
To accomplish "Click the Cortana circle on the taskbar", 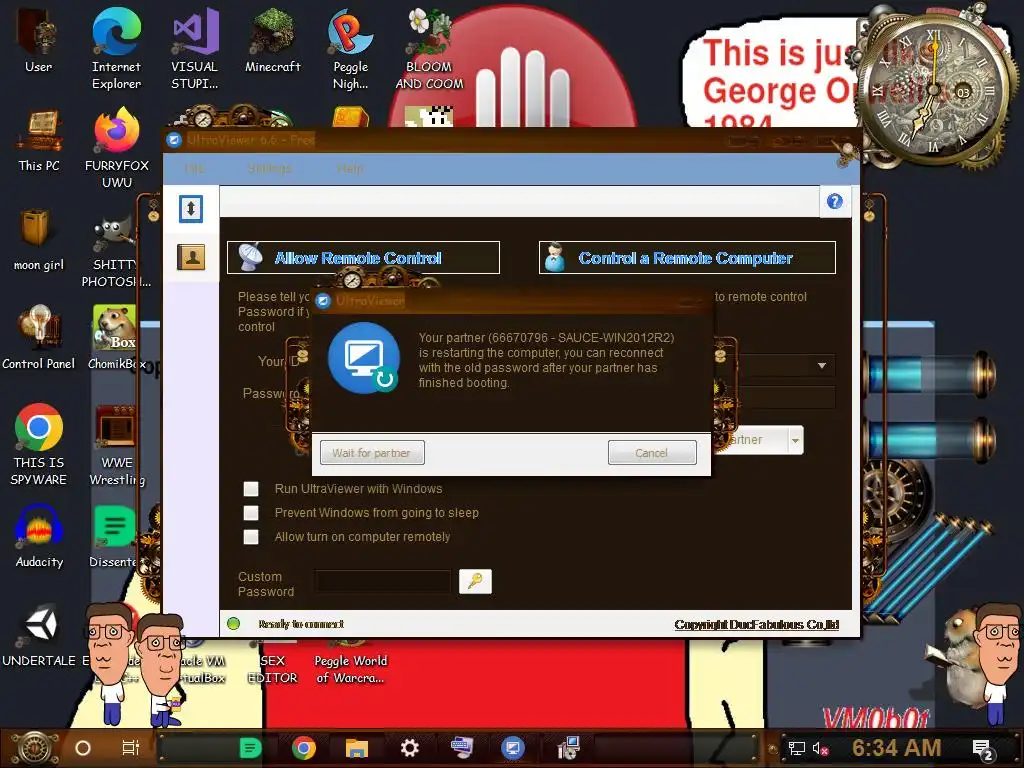I will click(82, 748).
